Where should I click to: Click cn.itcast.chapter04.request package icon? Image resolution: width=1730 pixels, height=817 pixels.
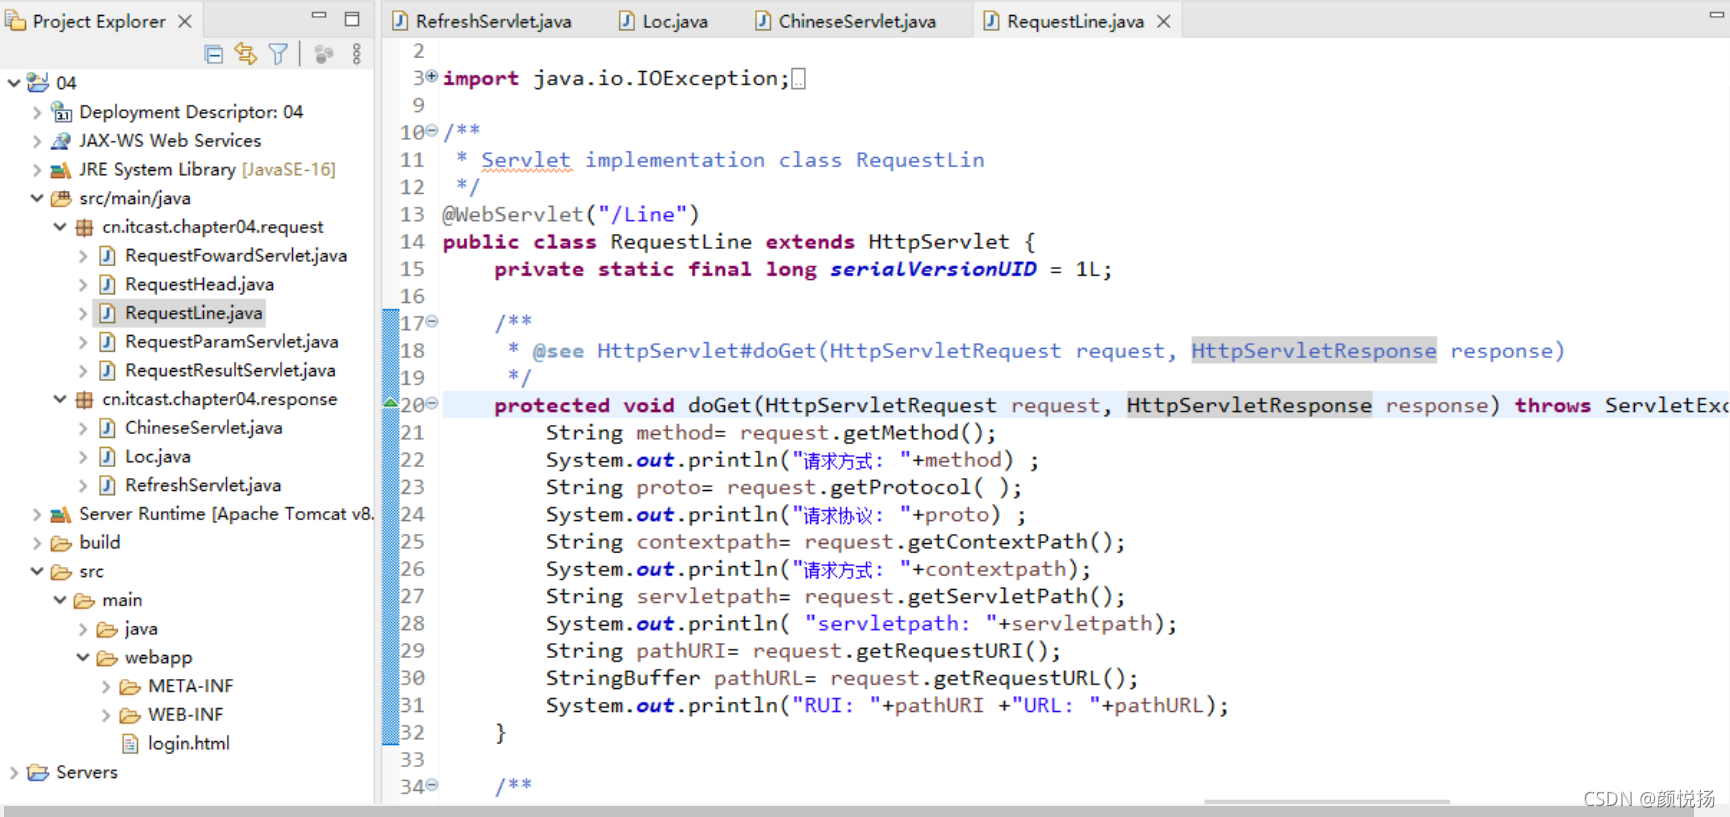coord(84,227)
